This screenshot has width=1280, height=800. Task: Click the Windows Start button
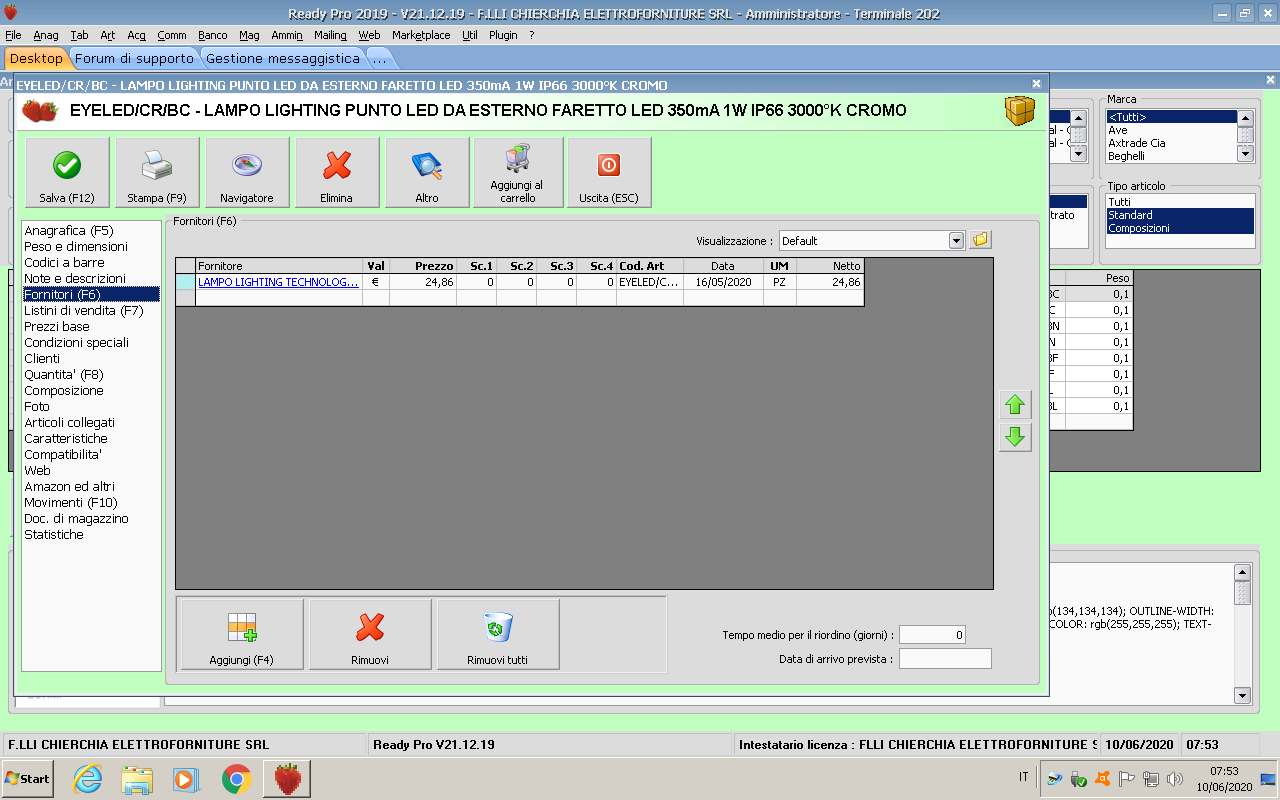click(x=27, y=778)
